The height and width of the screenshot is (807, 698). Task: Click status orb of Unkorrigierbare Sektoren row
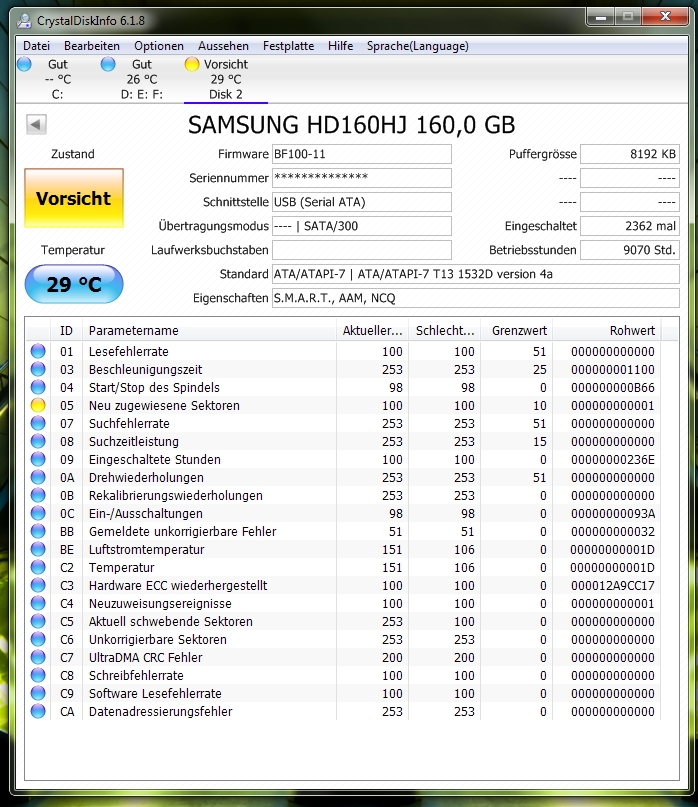click(x=38, y=639)
